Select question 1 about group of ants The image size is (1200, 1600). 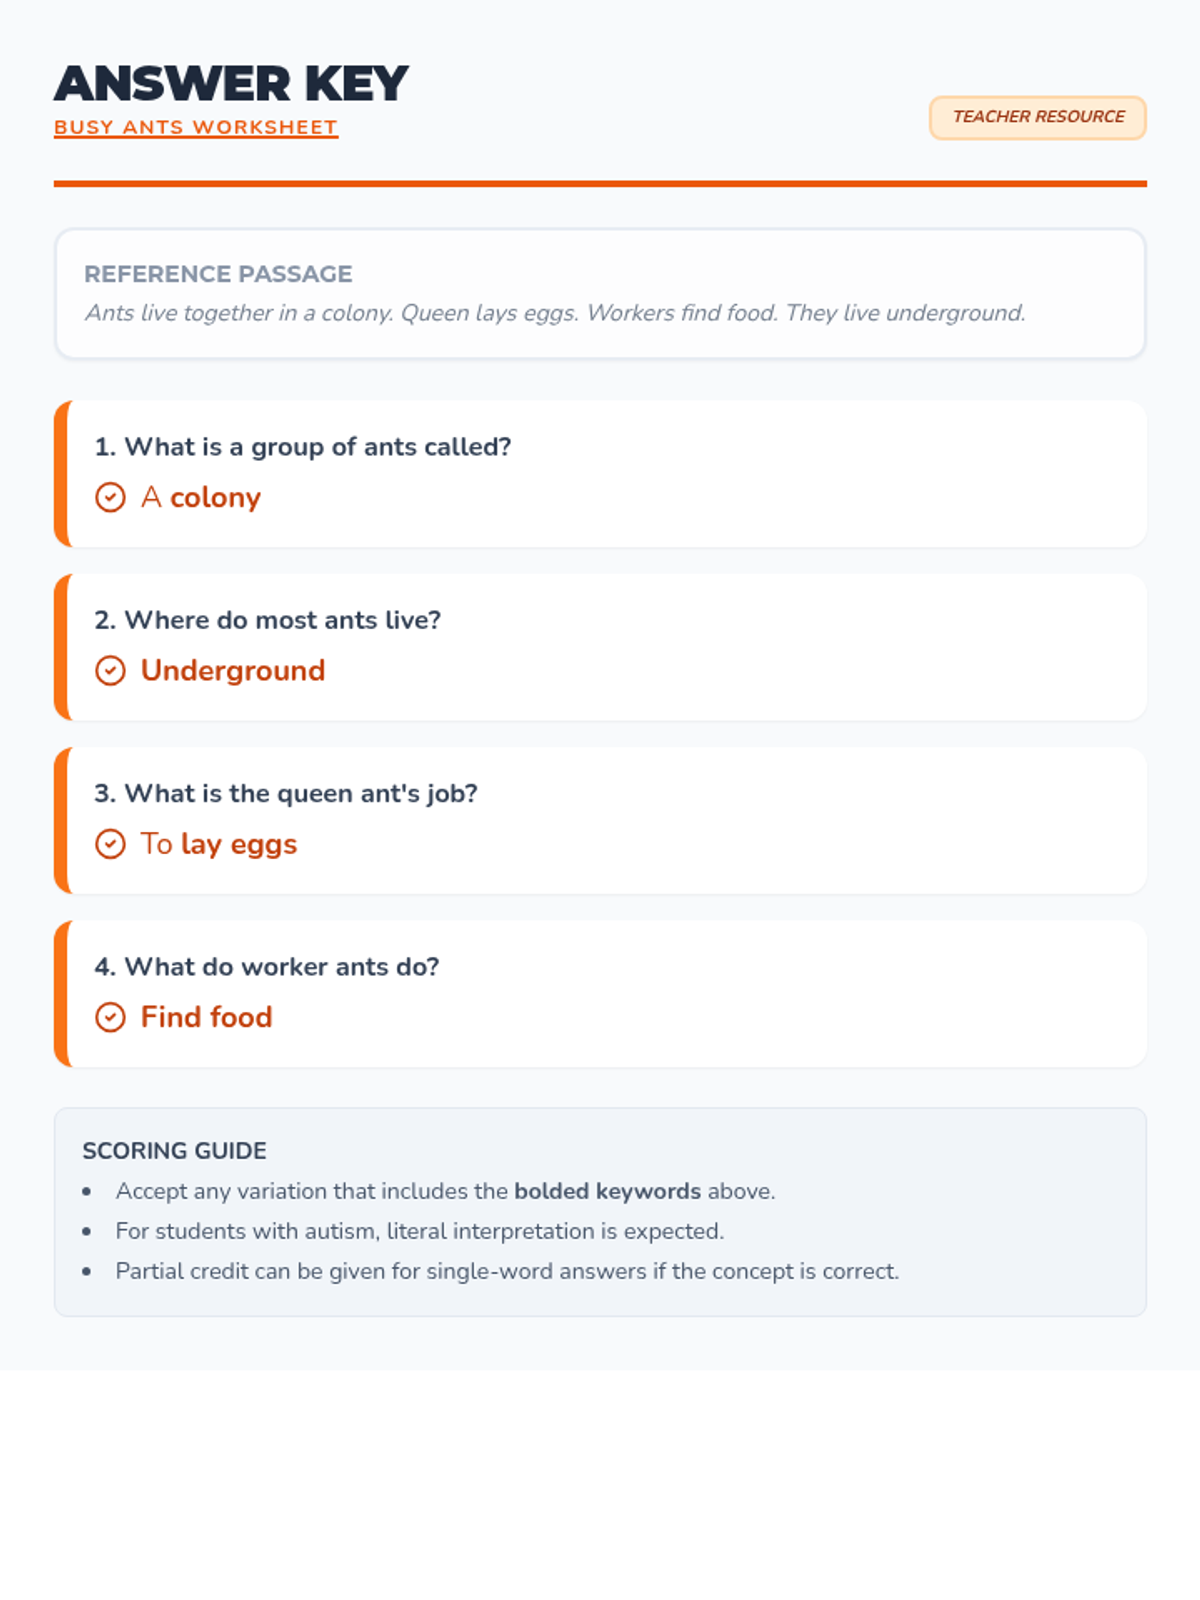[302, 447]
